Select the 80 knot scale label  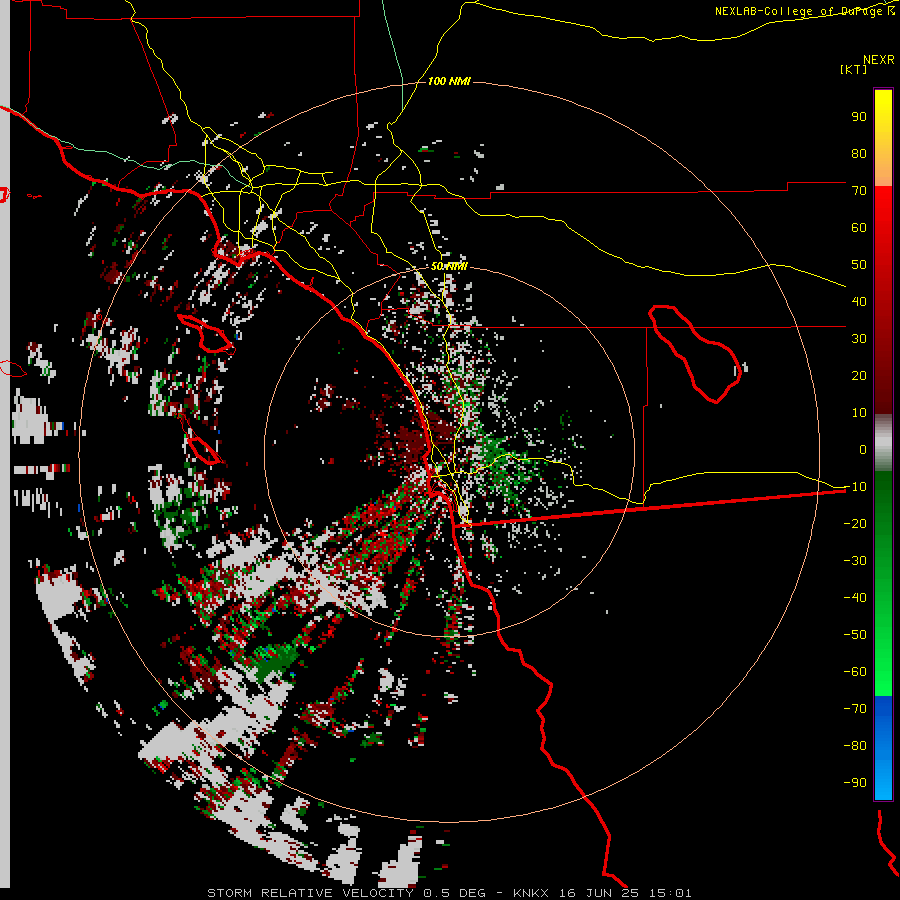pos(859,153)
